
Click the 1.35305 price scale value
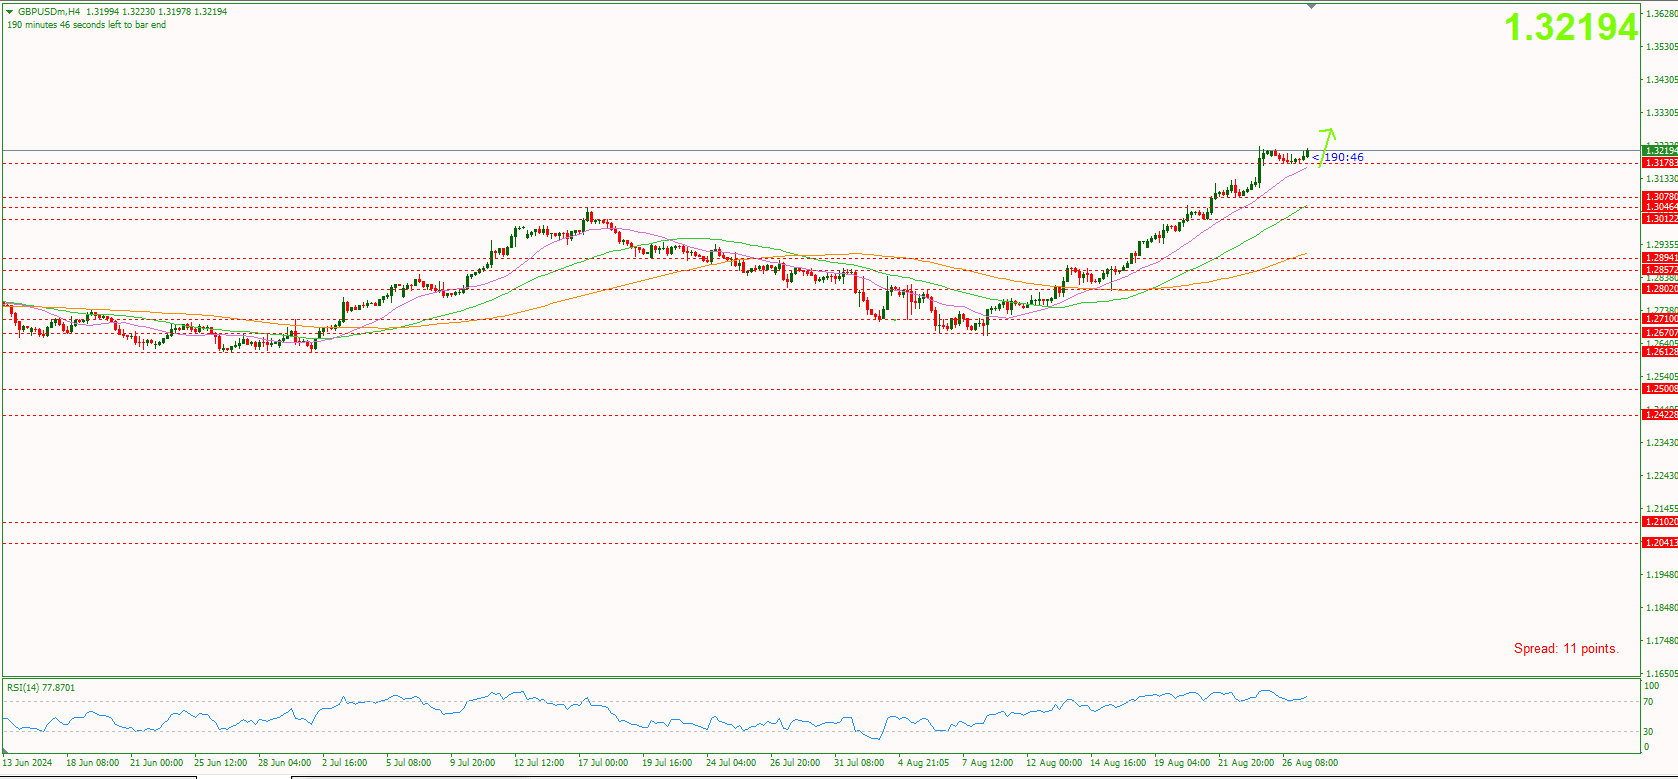tap(1663, 47)
